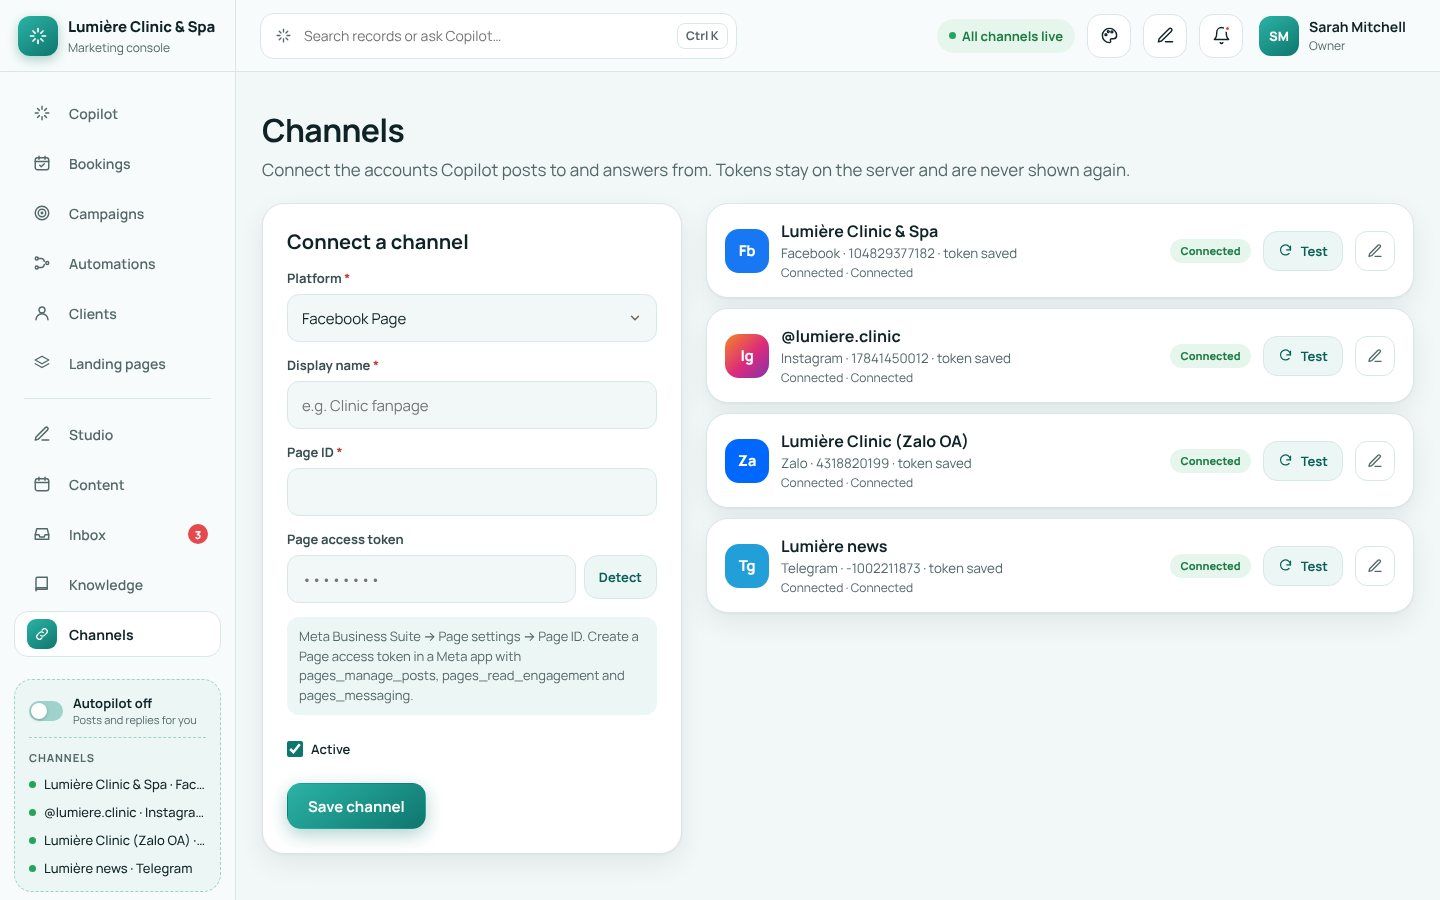Open the Content section
1440x900 pixels.
[x=118, y=485]
